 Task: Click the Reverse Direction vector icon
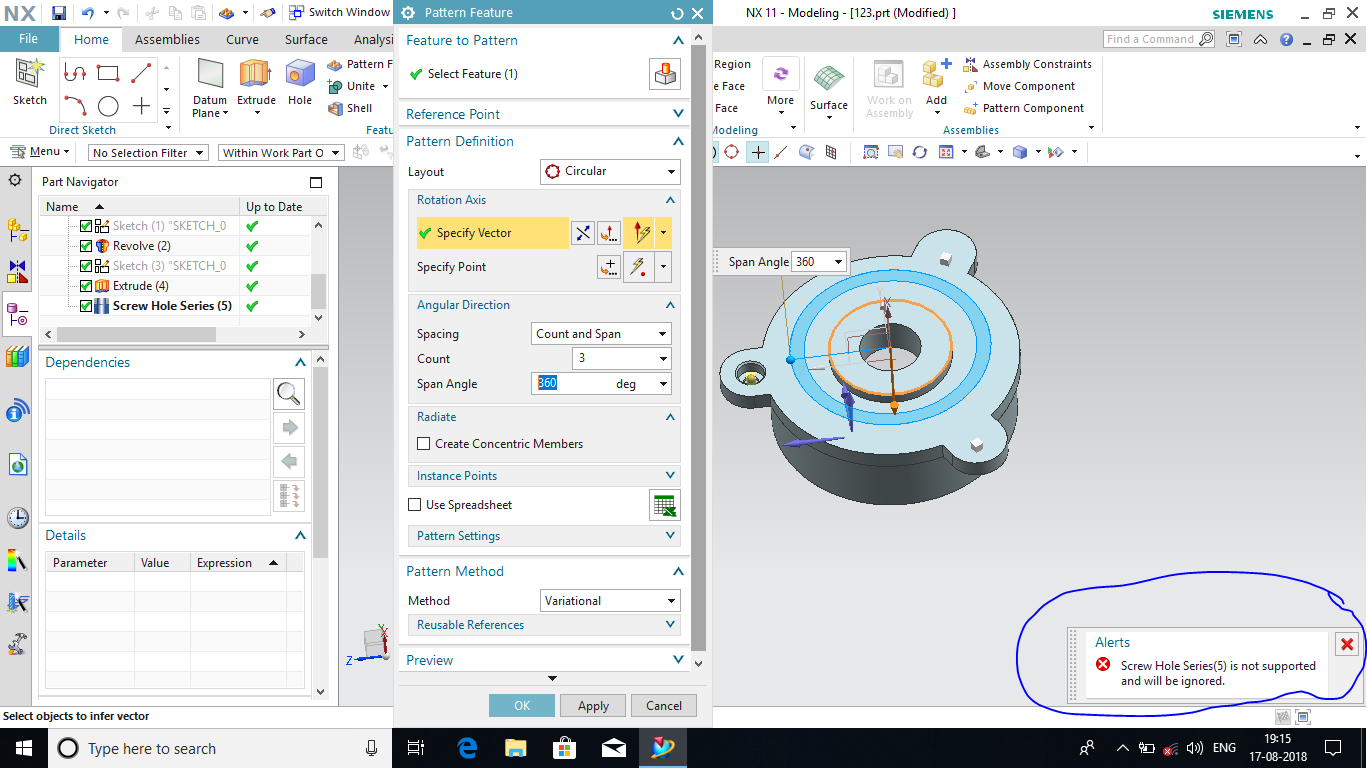coord(583,233)
